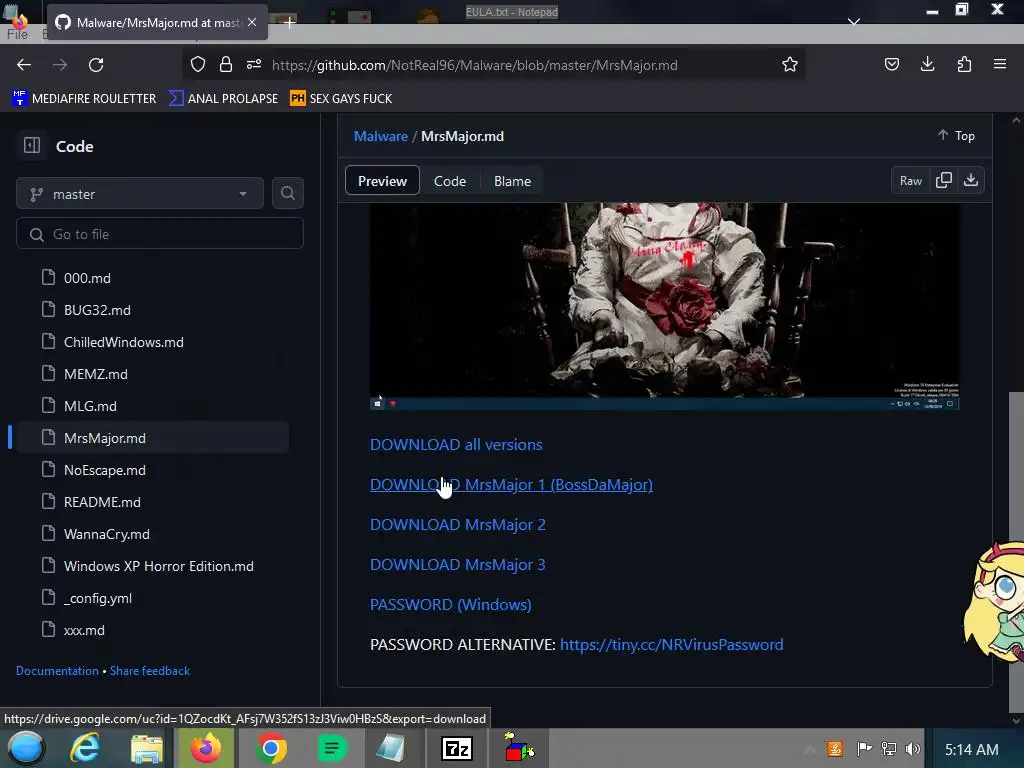Focus the Go to file search box
The image size is (1024, 768).
[160, 233]
